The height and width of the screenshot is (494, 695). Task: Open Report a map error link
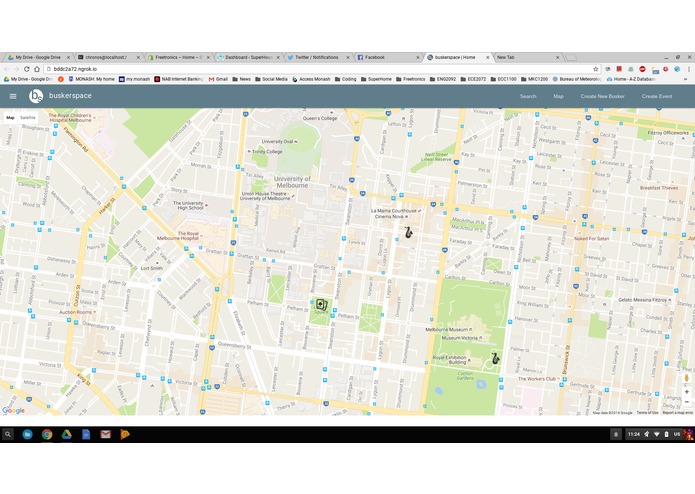677,412
